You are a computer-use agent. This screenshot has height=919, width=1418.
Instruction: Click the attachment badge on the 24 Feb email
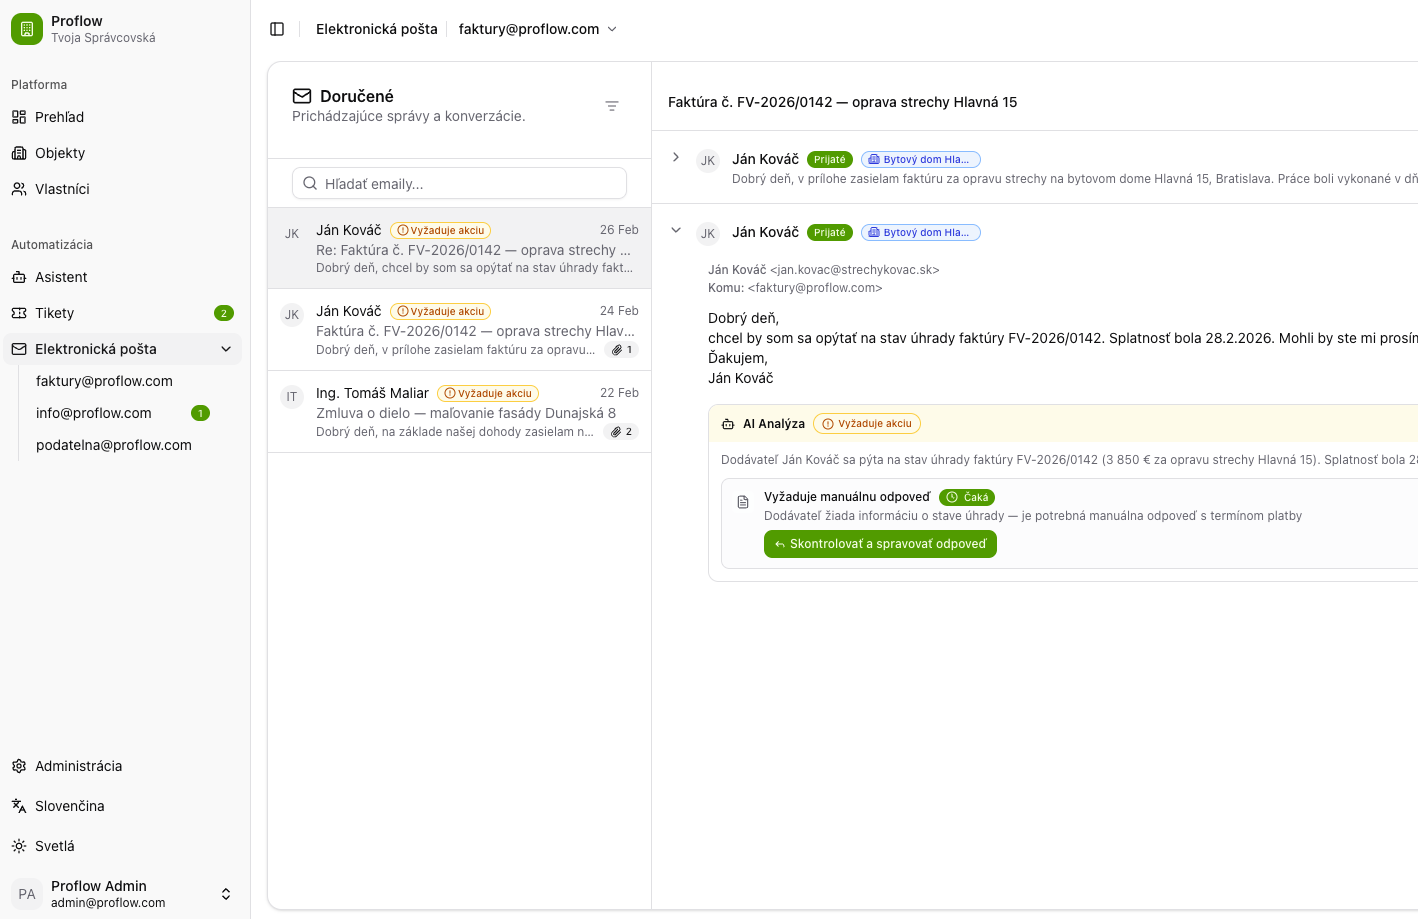622,350
